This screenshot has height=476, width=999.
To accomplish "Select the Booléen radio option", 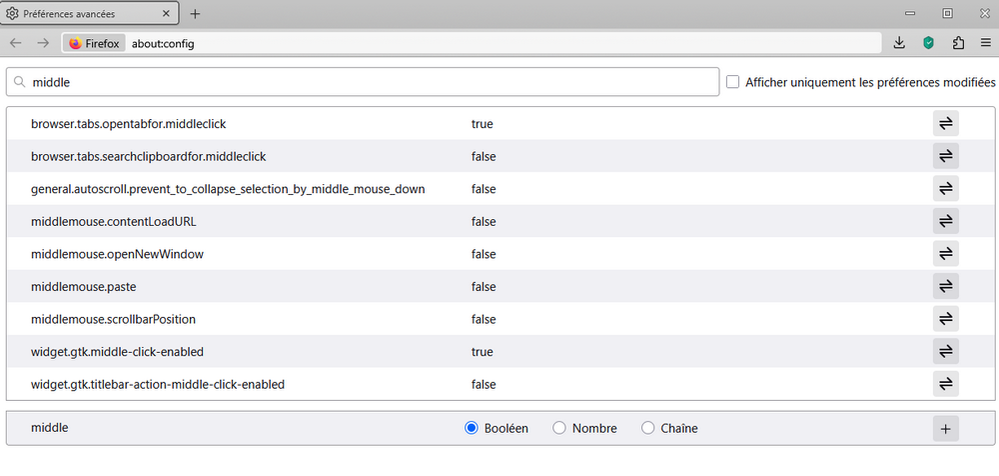I will (x=472, y=428).
